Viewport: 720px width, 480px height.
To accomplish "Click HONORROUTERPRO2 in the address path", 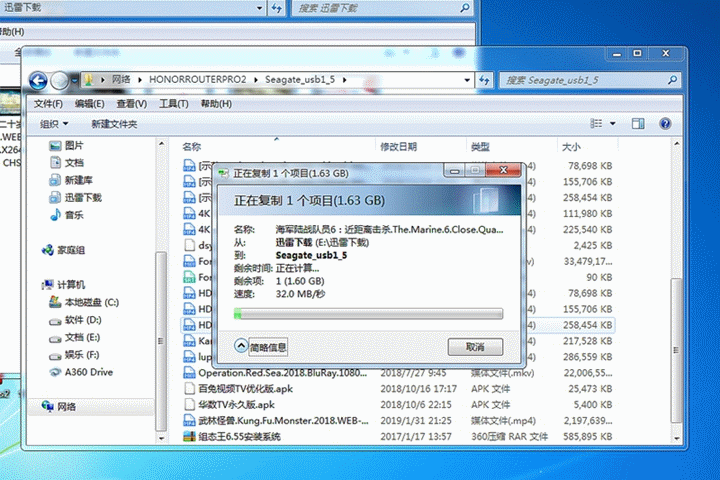I will click(x=197, y=80).
